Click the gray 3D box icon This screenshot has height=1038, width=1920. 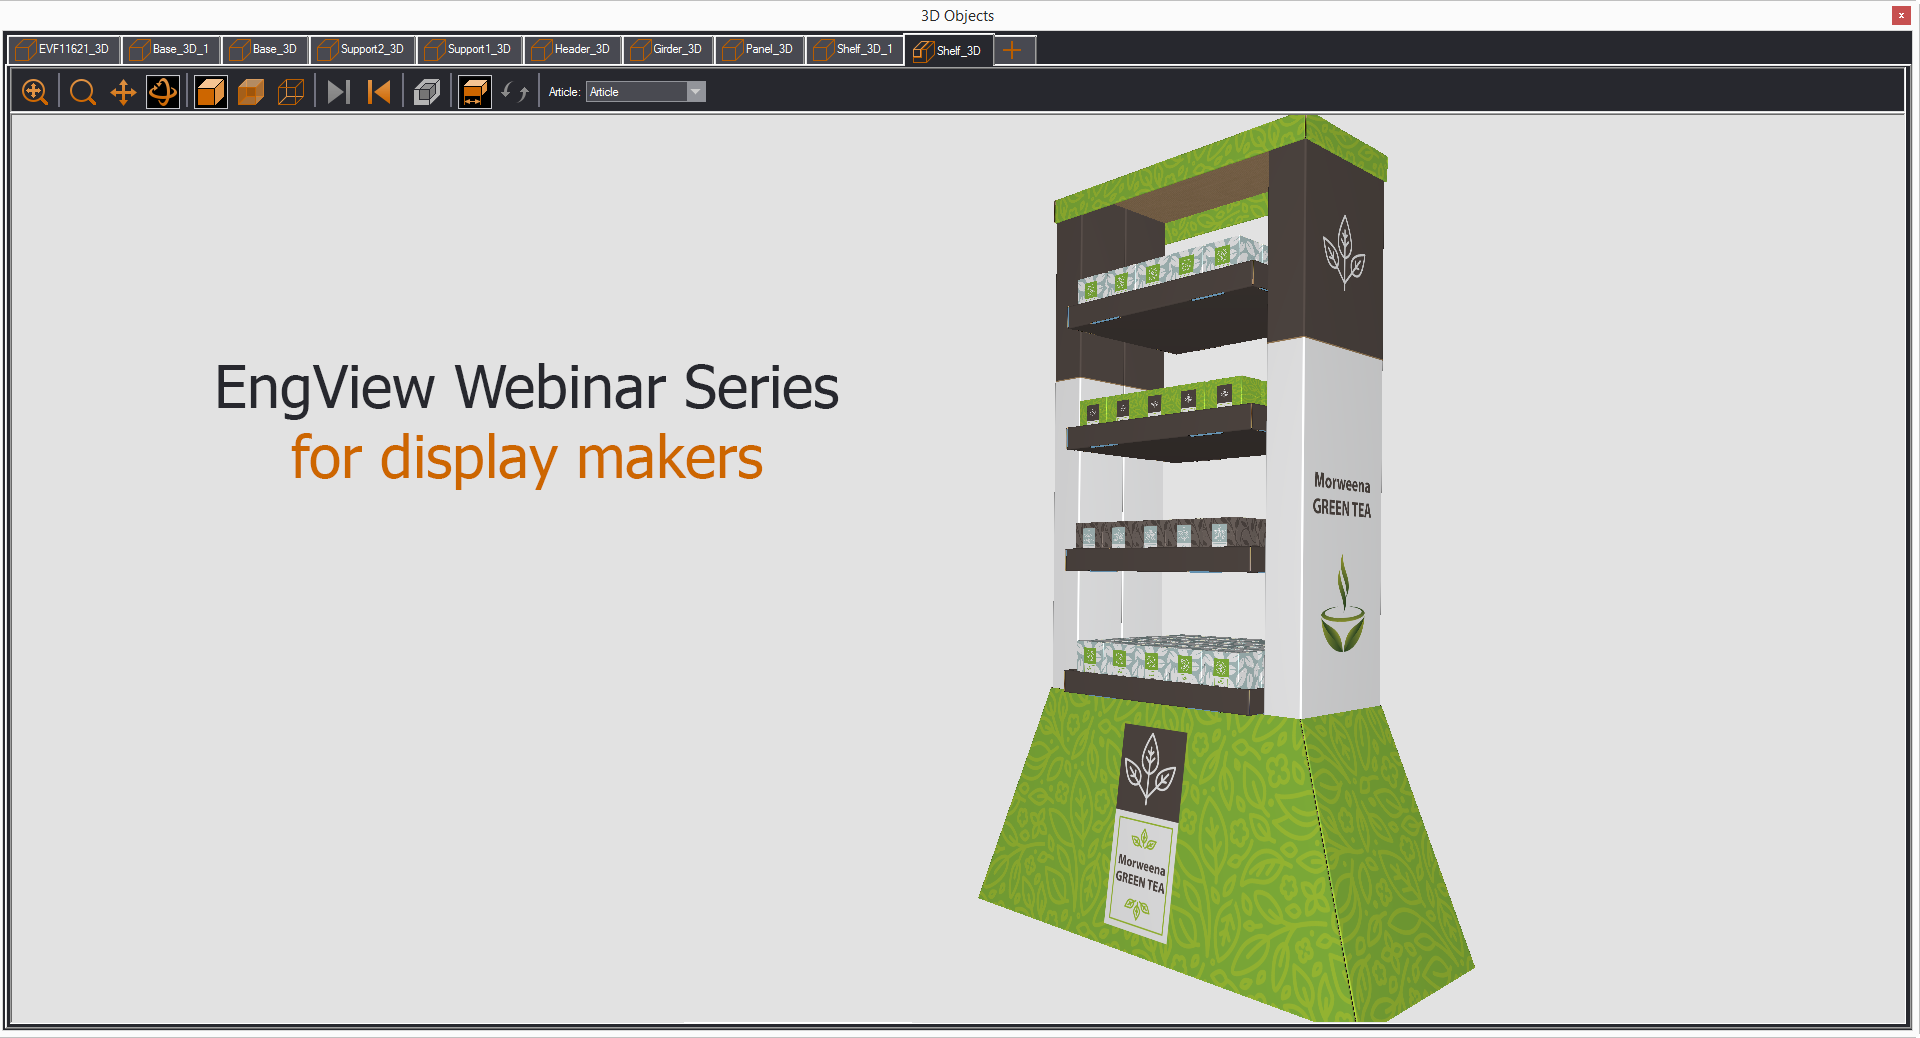(x=427, y=92)
